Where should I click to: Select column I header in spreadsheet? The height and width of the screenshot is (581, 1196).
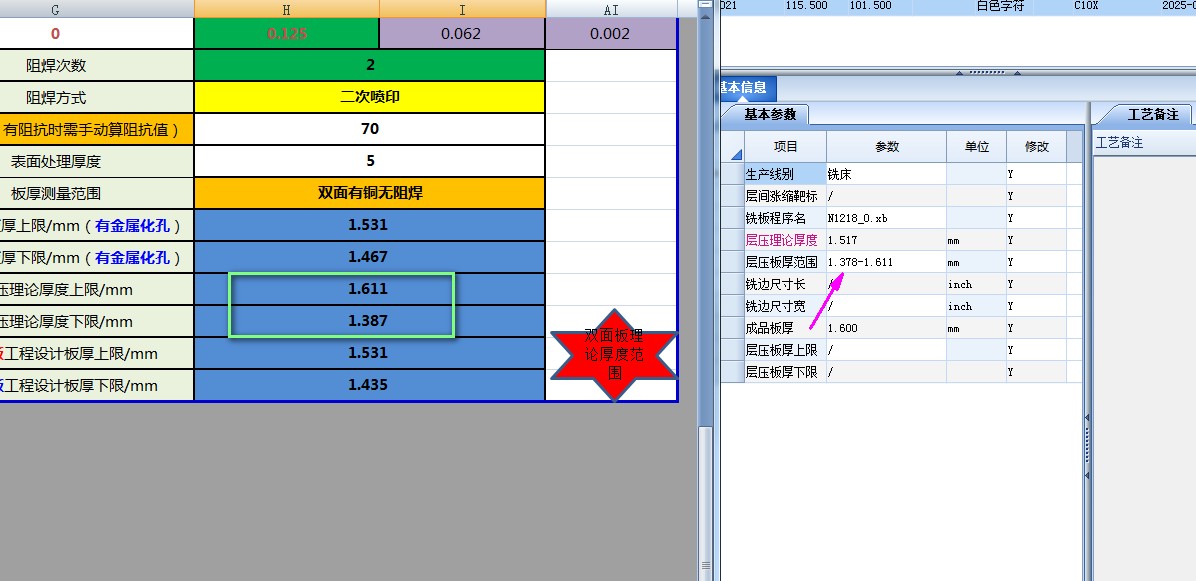tap(462, 9)
